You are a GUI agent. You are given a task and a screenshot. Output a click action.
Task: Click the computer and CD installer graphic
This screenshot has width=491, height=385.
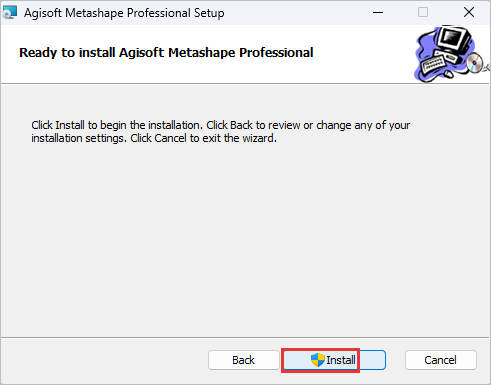click(x=451, y=54)
